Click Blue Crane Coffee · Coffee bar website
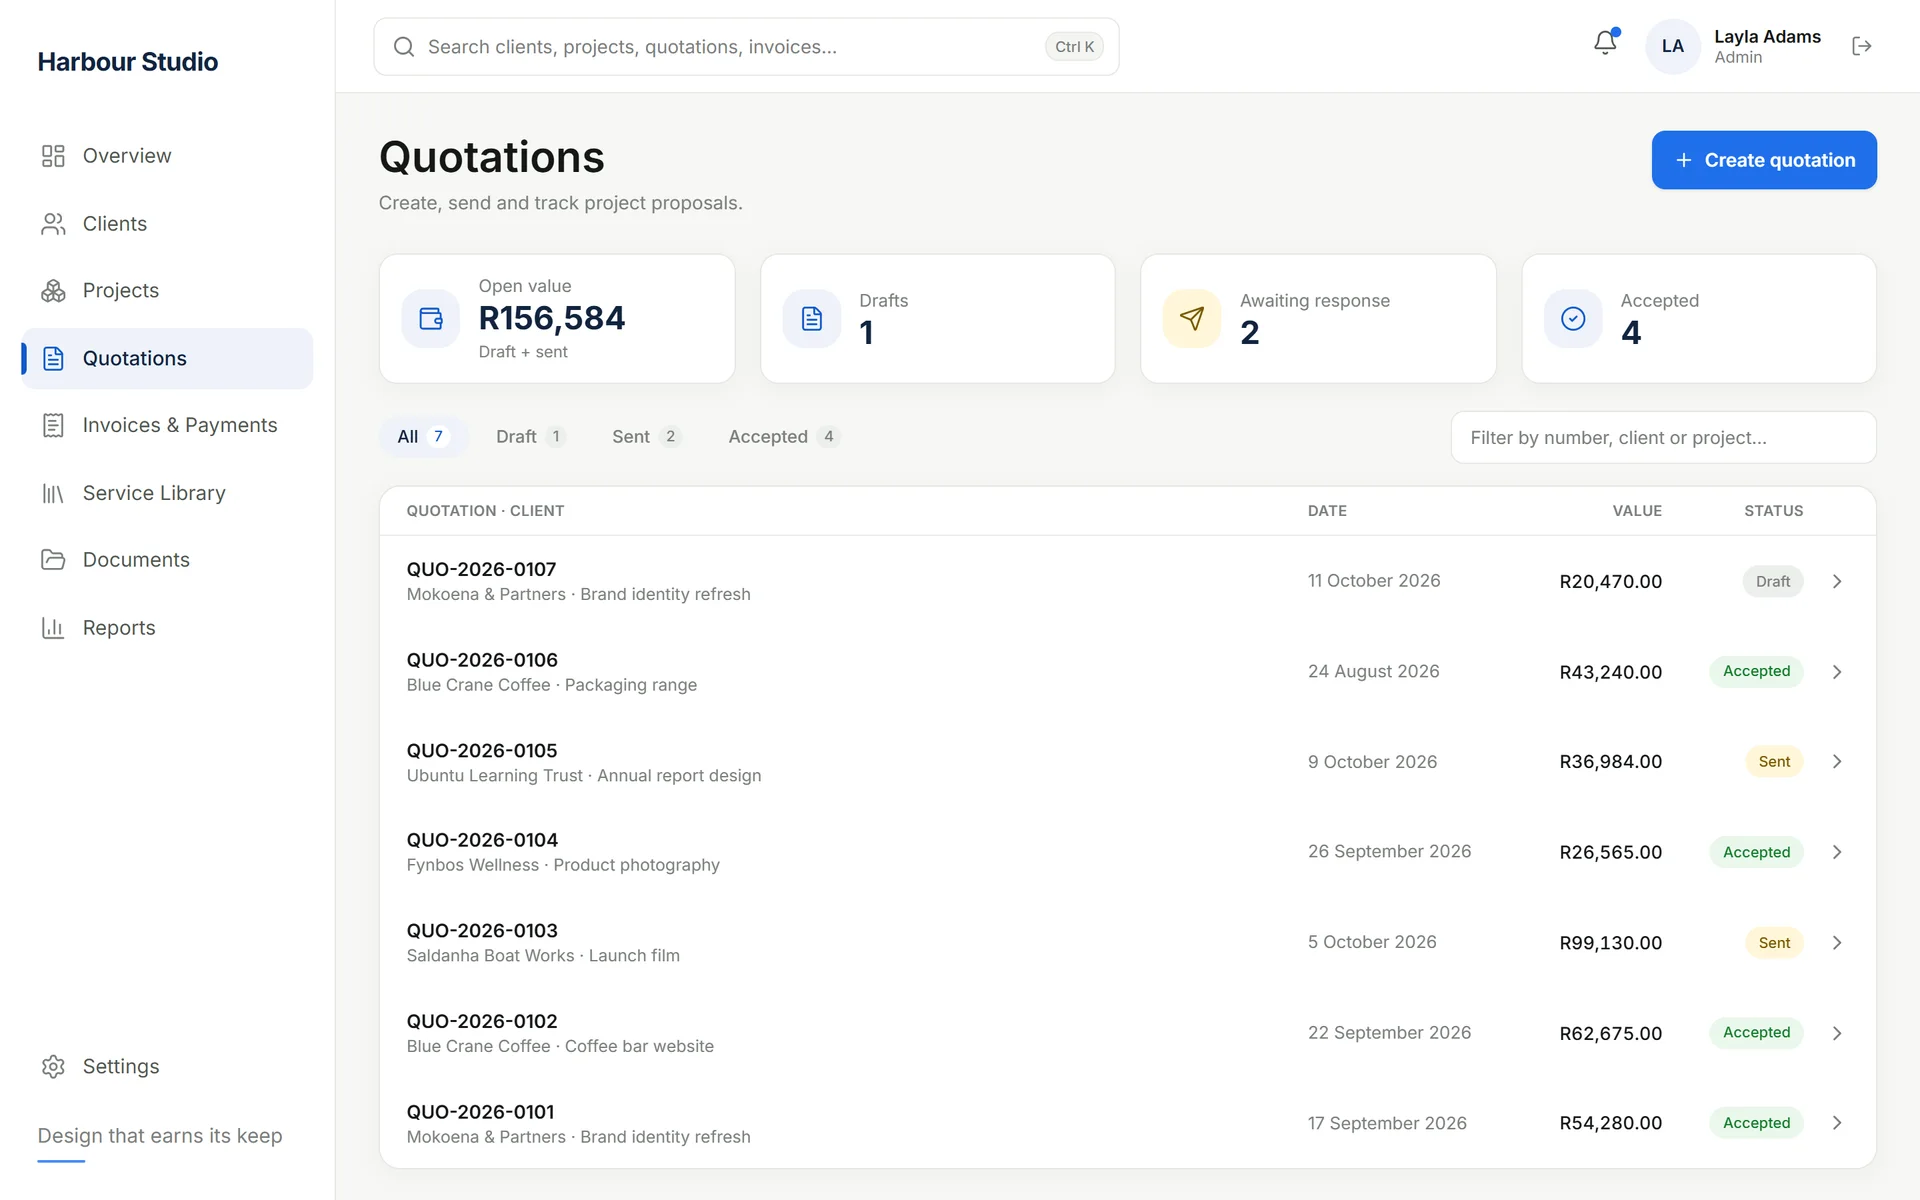The height and width of the screenshot is (1200, 1920). (x=560, y=1046)
